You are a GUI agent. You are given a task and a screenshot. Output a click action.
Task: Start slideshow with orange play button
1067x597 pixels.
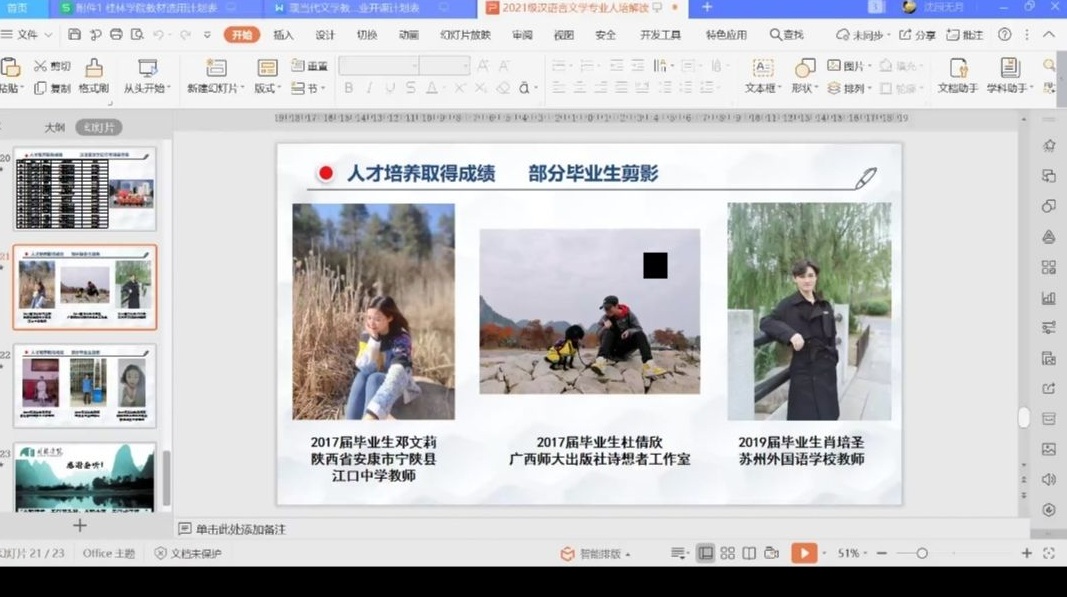(x=803, y=553)
